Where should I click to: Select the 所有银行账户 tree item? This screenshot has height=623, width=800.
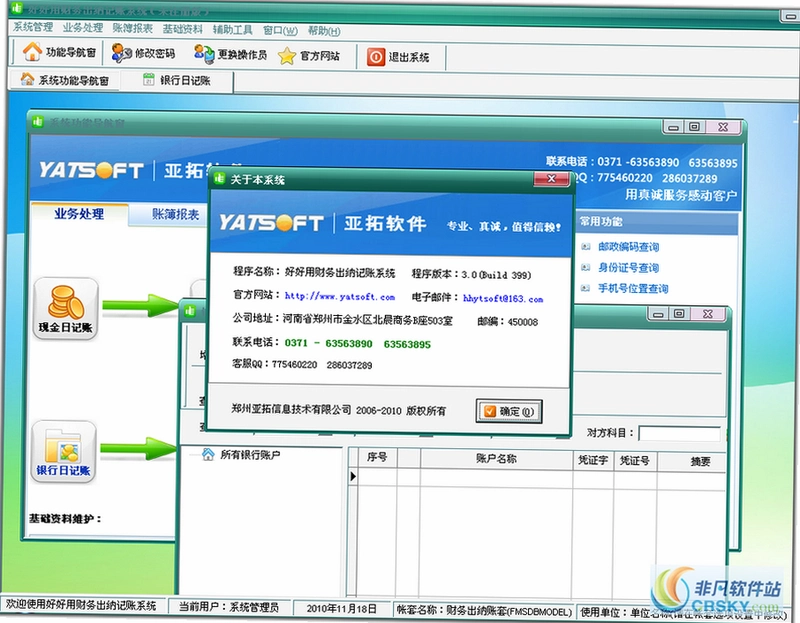click(250, 455)
